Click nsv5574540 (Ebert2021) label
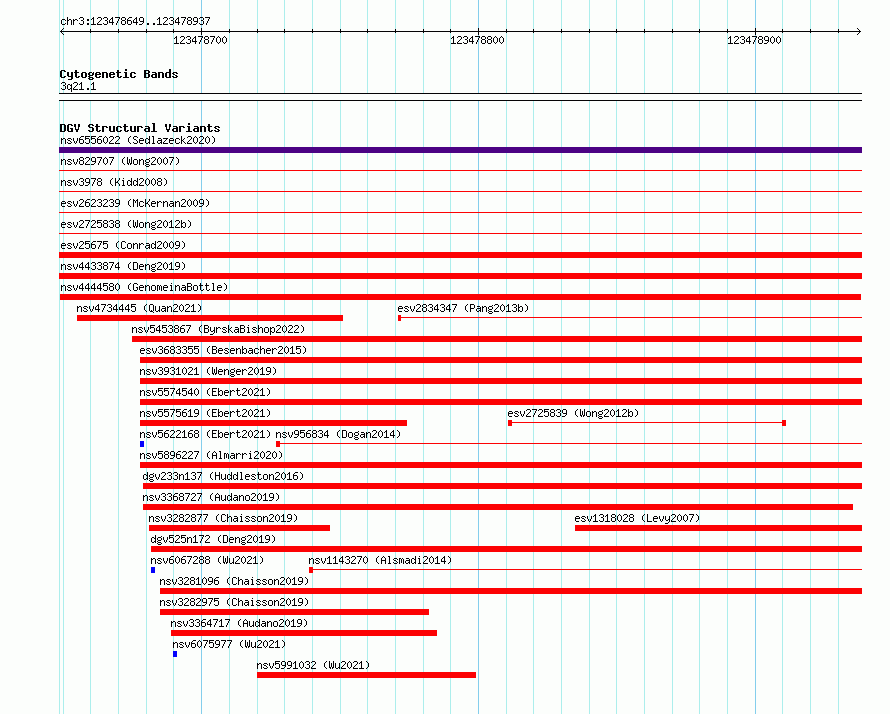The height and width of the screenshot is (714, 890). tap(205, 392)
